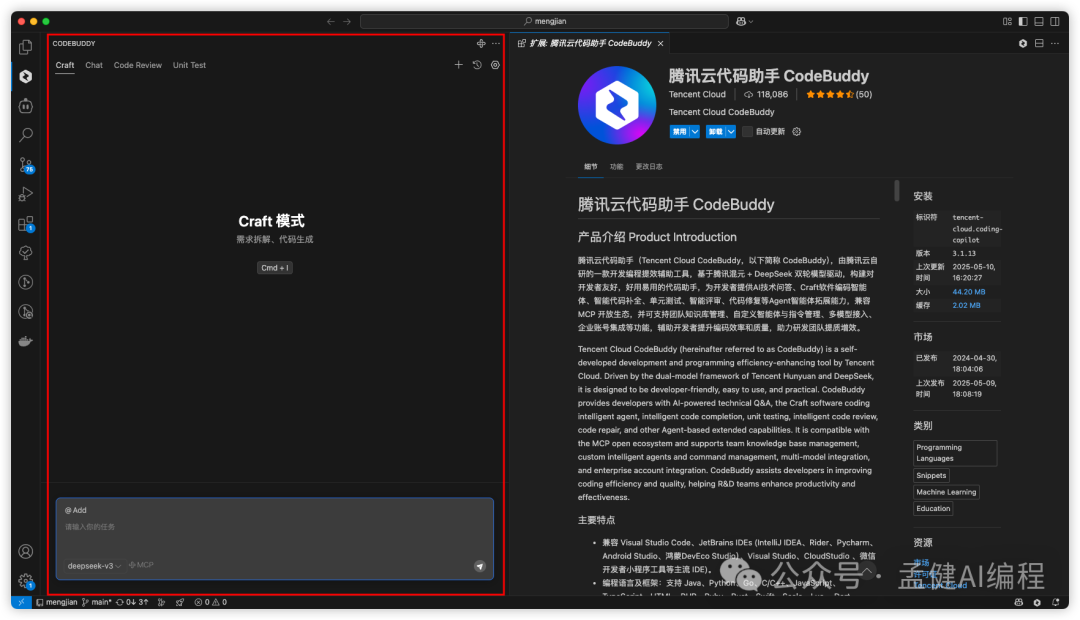The width and height of the screenshot is (1080, 620).
Task: Toggle secondary side bar visibility
Action: pos(1055,21)
